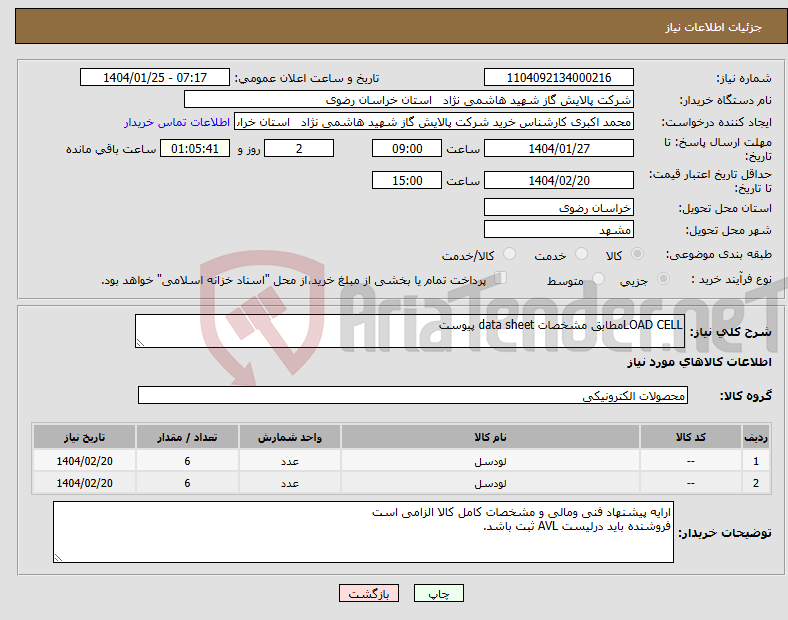Click the تعداد / مقدار column header
This screenshot has height=620, width=788.
click(187, 437)
